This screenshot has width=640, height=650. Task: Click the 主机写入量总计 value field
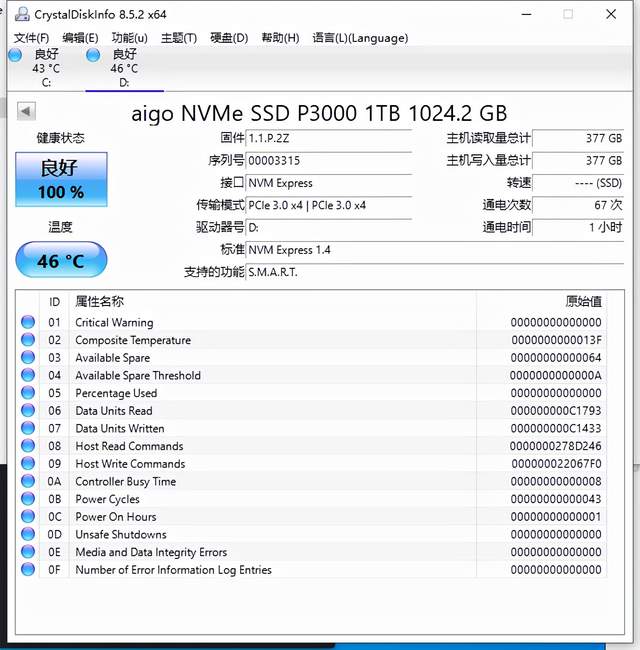pos(578,160)
